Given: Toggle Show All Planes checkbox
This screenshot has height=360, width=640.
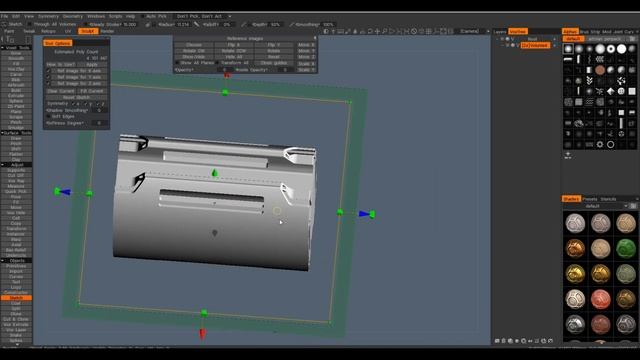Looking at the screenshot, I should [x=178, y=63].
